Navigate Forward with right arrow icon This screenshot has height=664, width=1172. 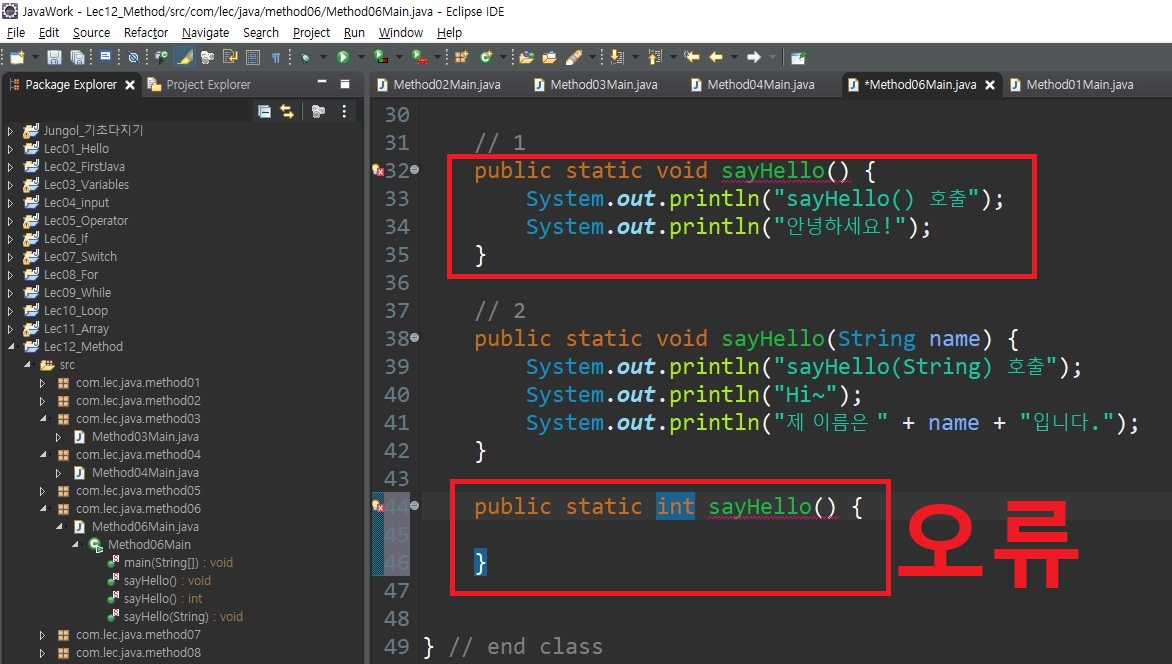pos(753,58)
